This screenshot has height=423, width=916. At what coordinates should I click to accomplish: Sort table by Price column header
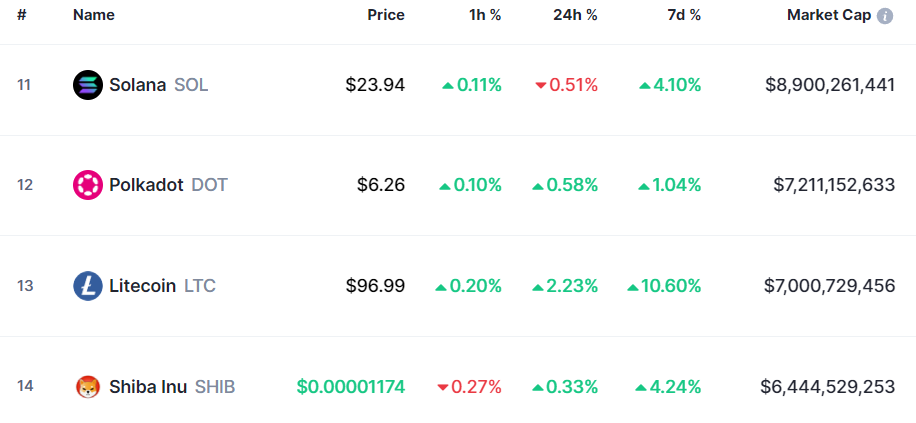tap(386, 15)
